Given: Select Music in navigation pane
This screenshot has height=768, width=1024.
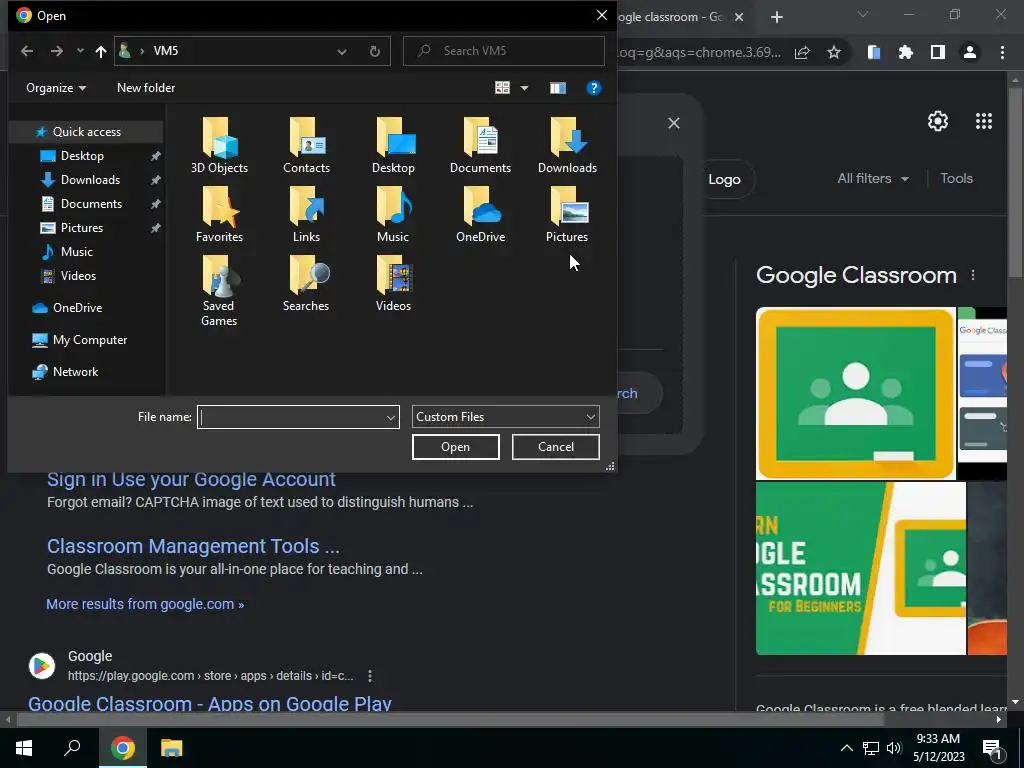Looking at the screenshot, I should (x=76, y=252).
